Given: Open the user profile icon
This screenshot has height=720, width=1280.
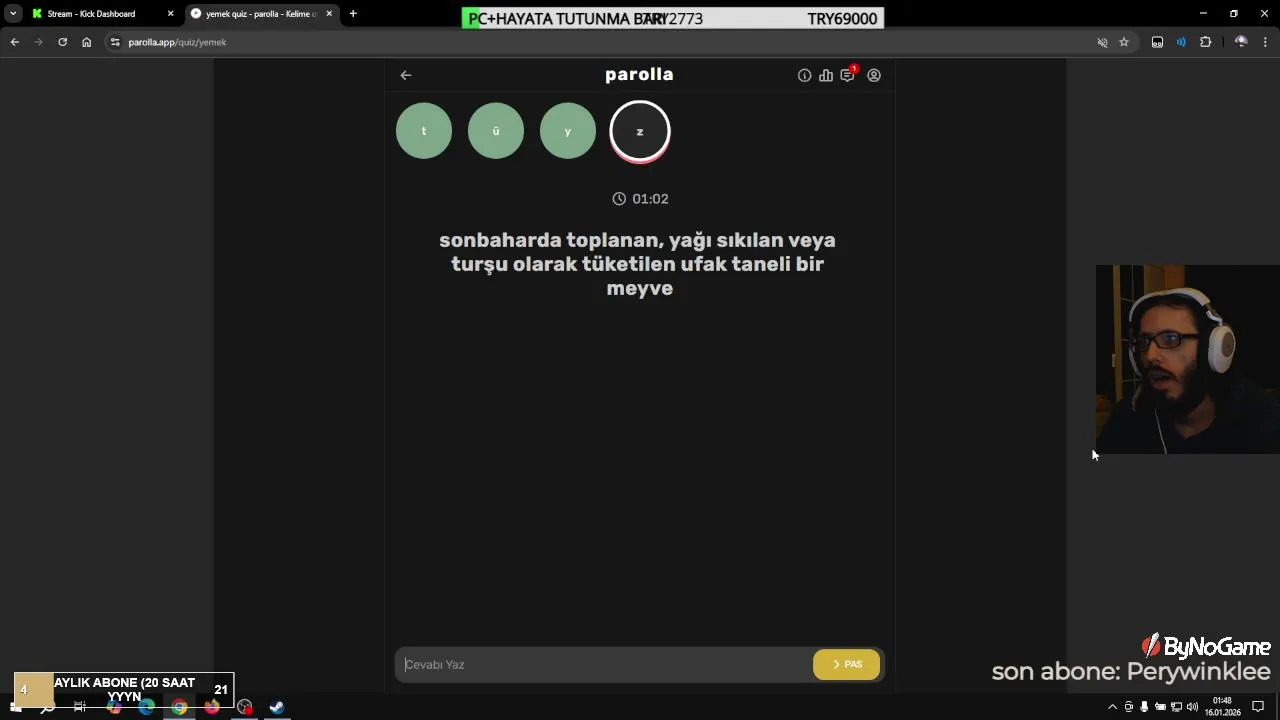Looking at the screenshot, I should pyautogui.click(x=874, y=75).
